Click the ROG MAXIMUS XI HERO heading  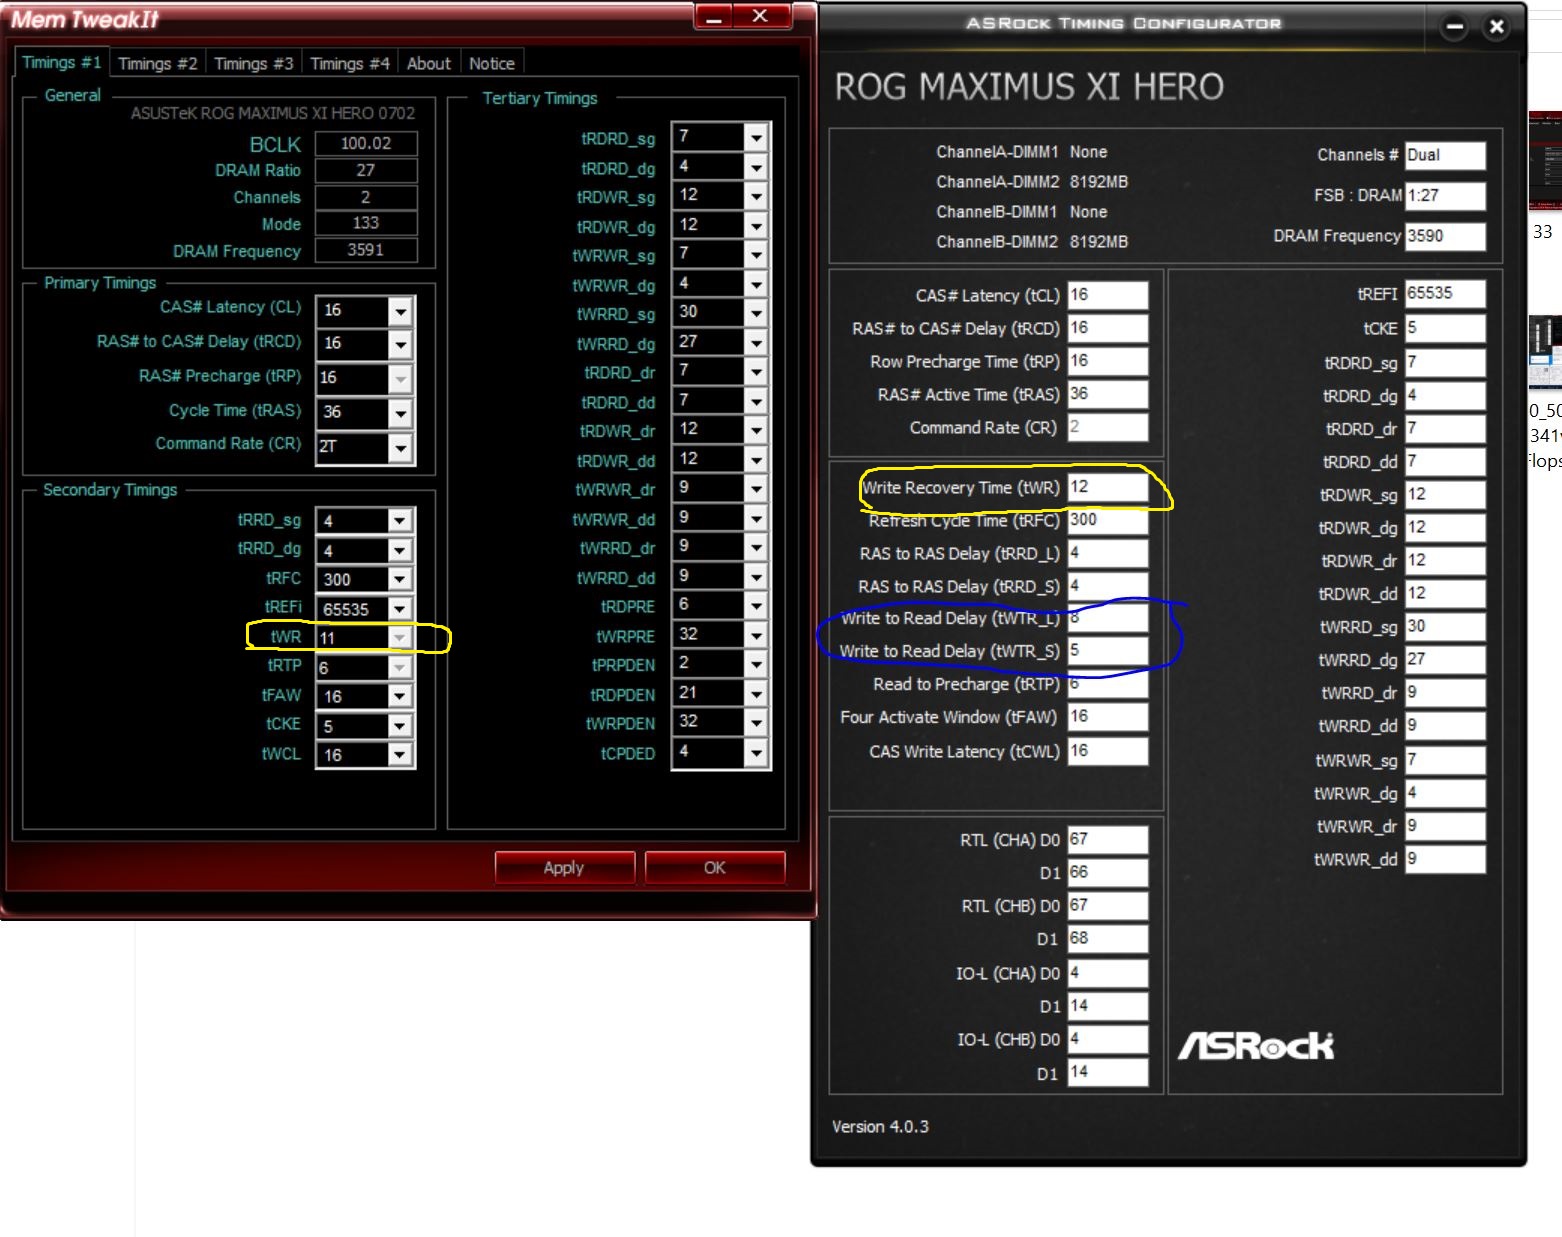coord(1029,87)
